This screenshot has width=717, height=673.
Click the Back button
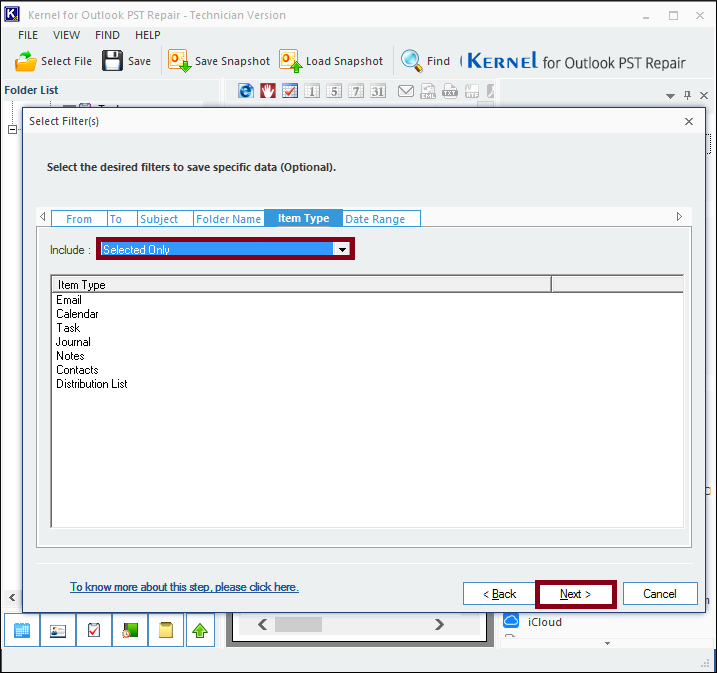point(499,594)
